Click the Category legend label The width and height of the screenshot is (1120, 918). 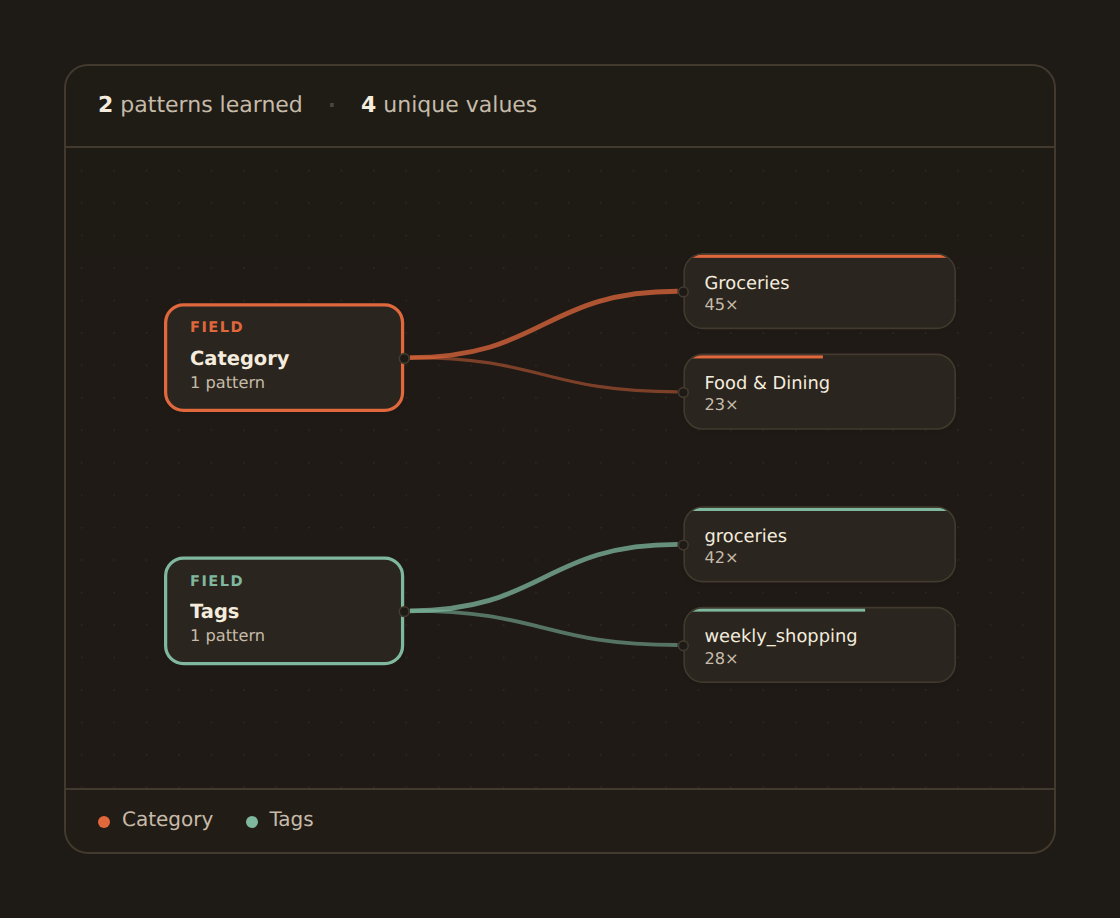pos(167,819)
